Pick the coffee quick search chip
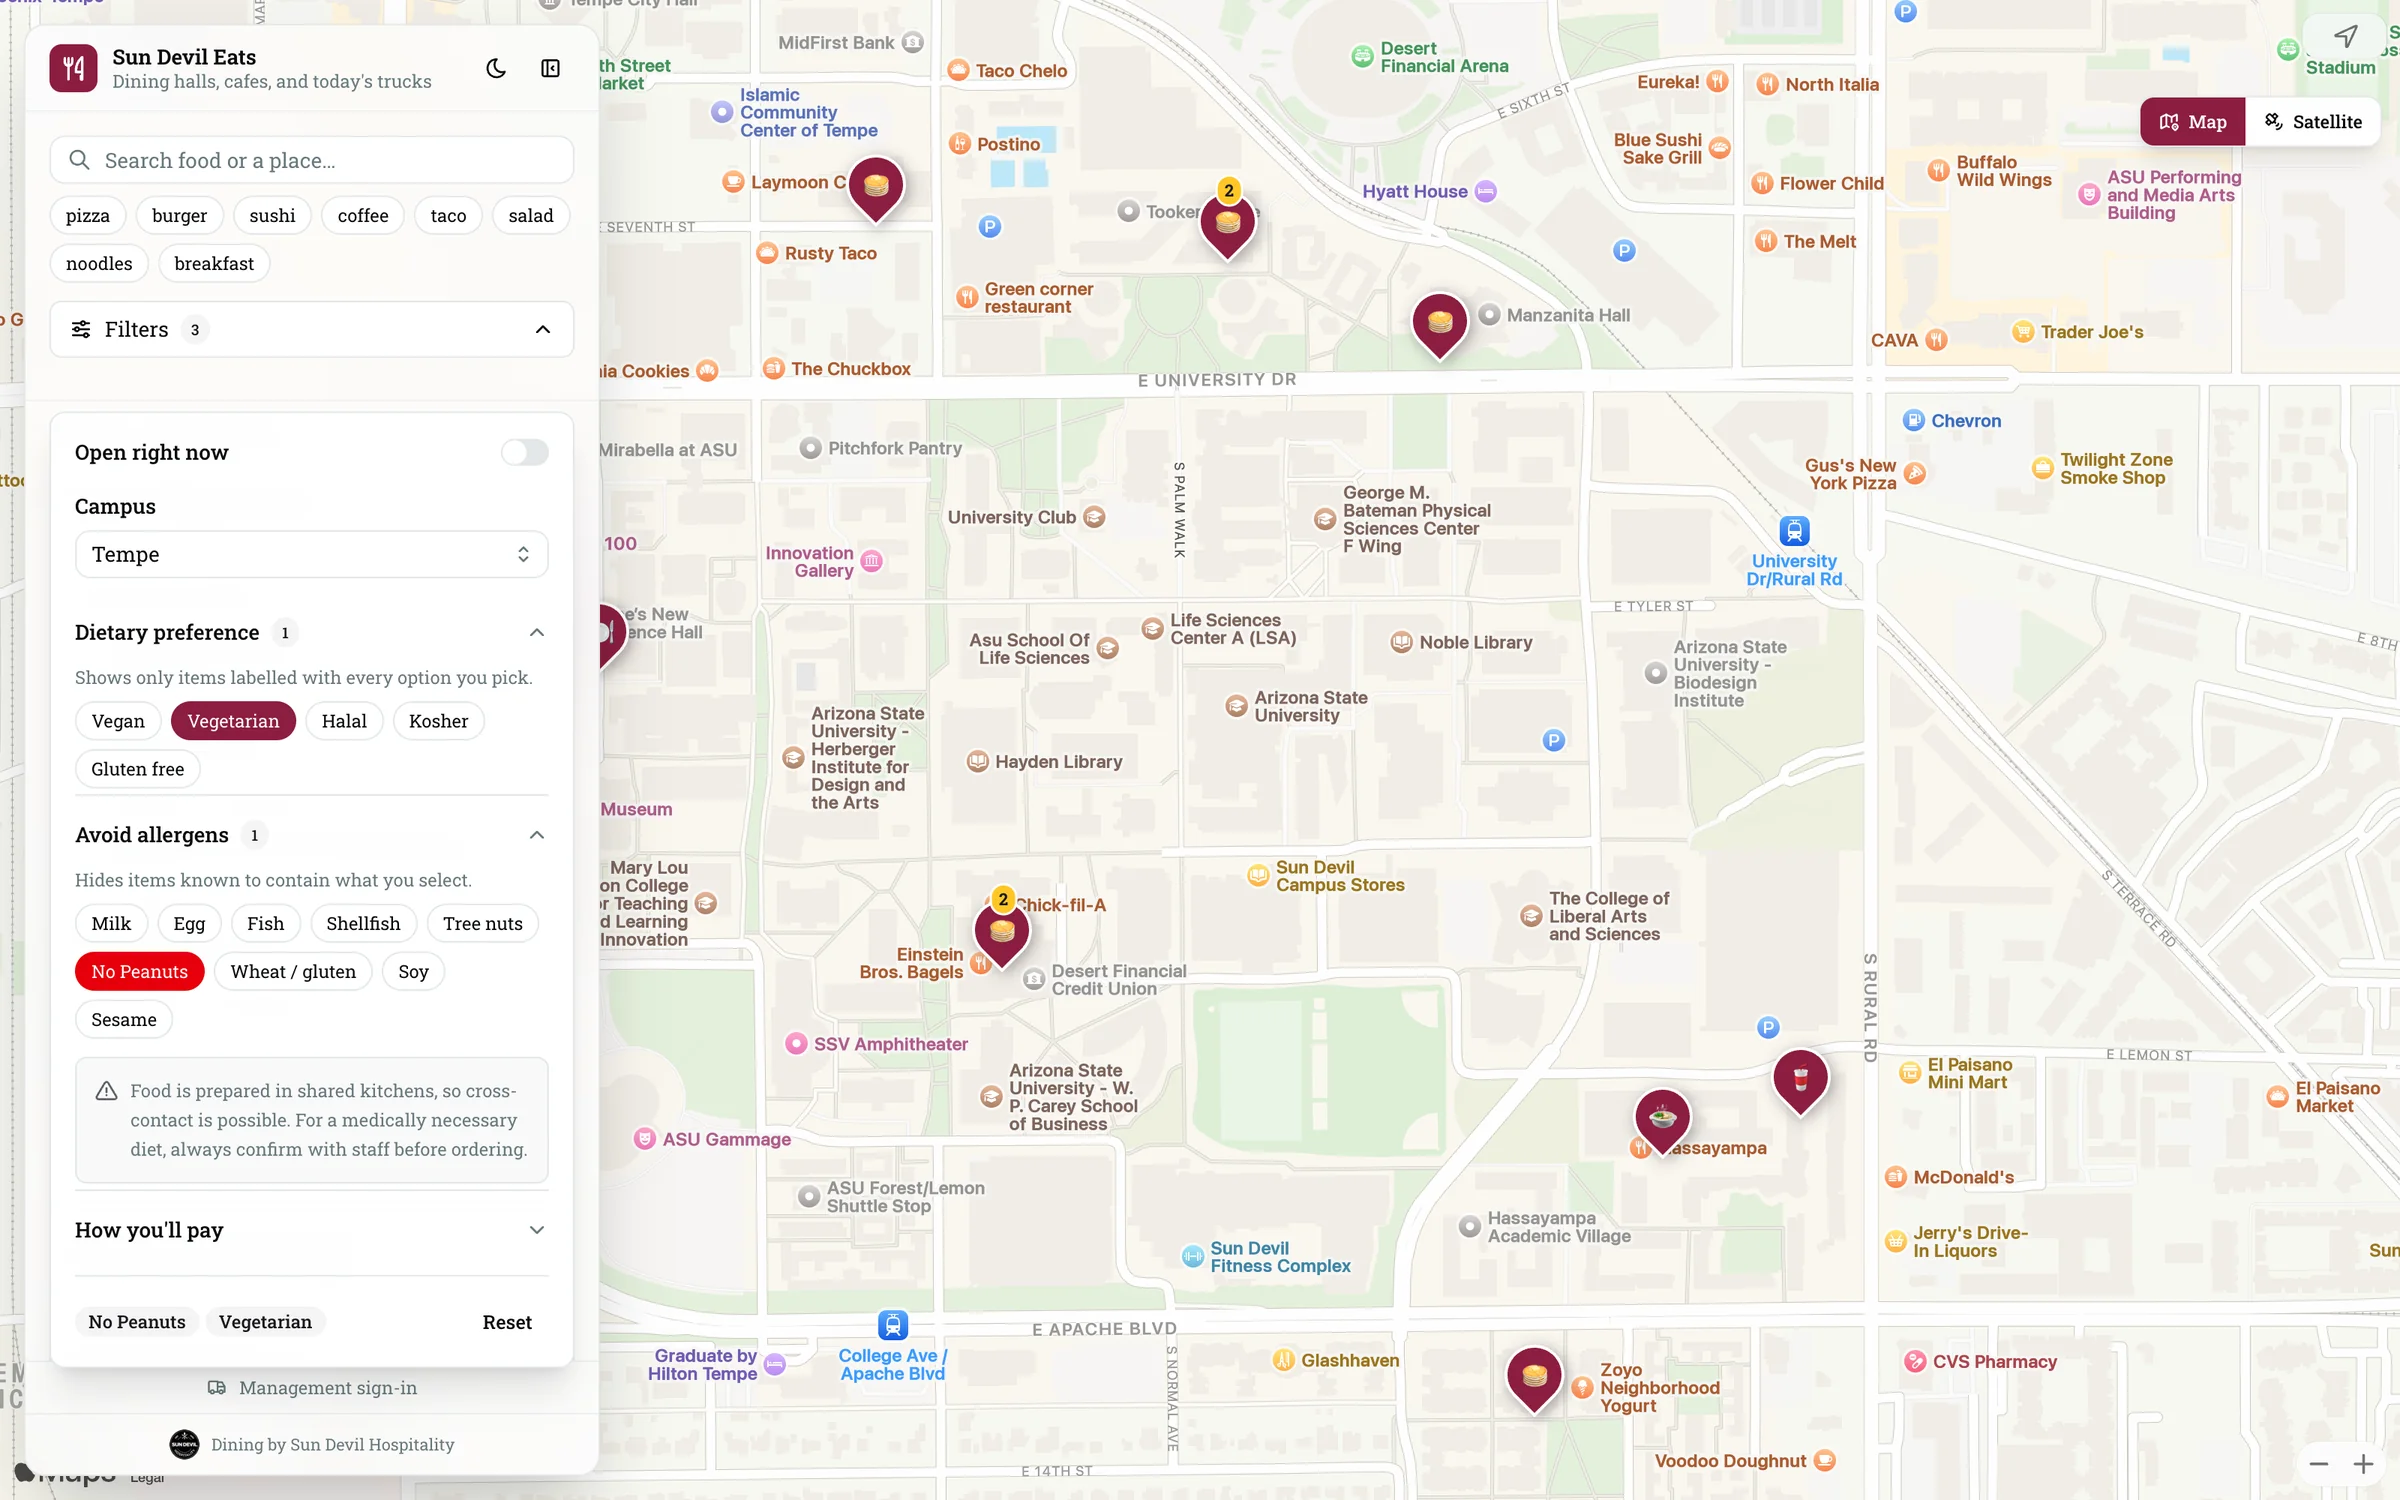 [x=363, y=216]
